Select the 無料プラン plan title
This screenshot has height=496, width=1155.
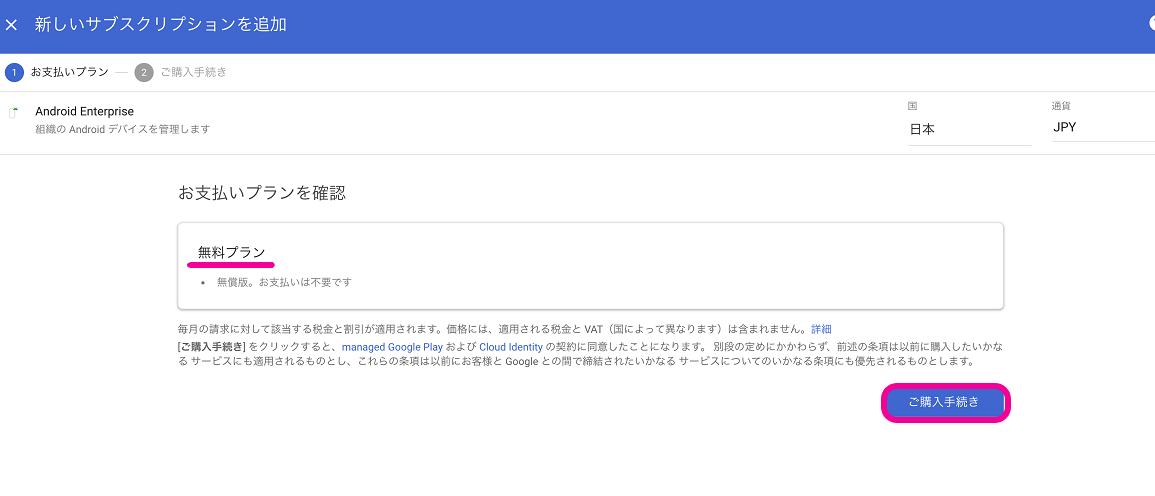pos(231,252)
